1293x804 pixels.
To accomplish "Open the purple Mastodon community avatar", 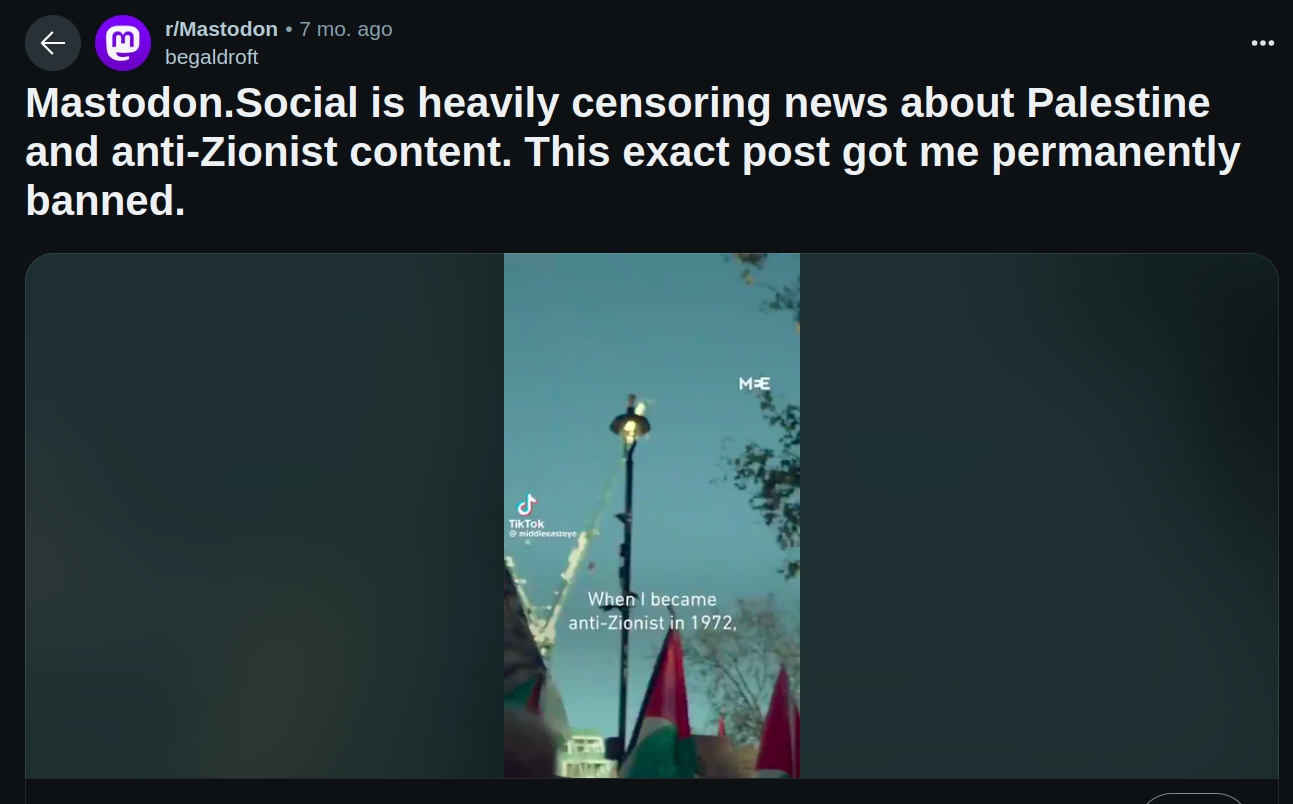I will click(123, 43).
